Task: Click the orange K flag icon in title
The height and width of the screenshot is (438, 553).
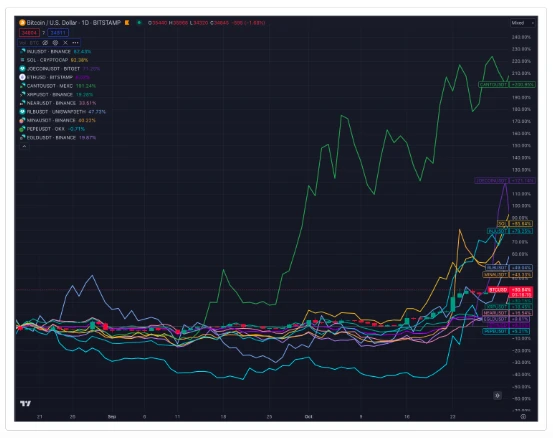Action: point(127,23)
